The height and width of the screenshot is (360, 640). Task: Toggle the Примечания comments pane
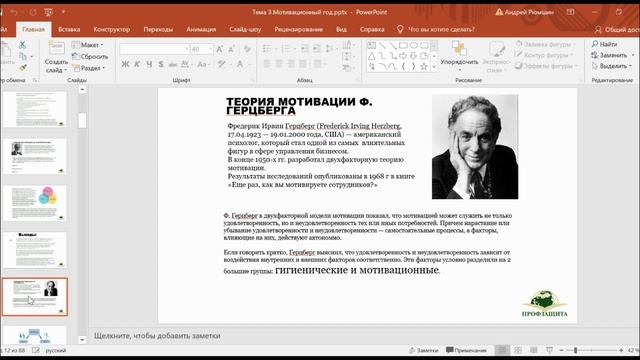[466, 350]
